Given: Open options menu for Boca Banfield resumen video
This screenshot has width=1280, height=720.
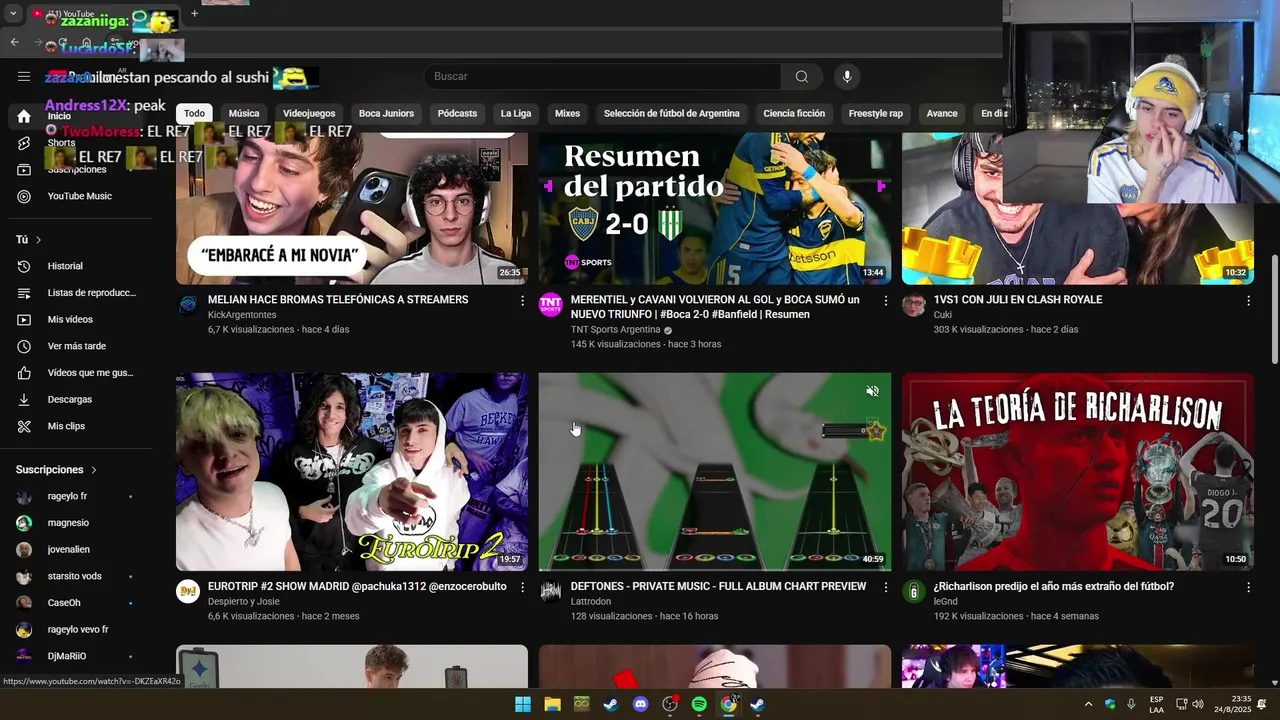Looking at the screenshot, I should [885, 300].
